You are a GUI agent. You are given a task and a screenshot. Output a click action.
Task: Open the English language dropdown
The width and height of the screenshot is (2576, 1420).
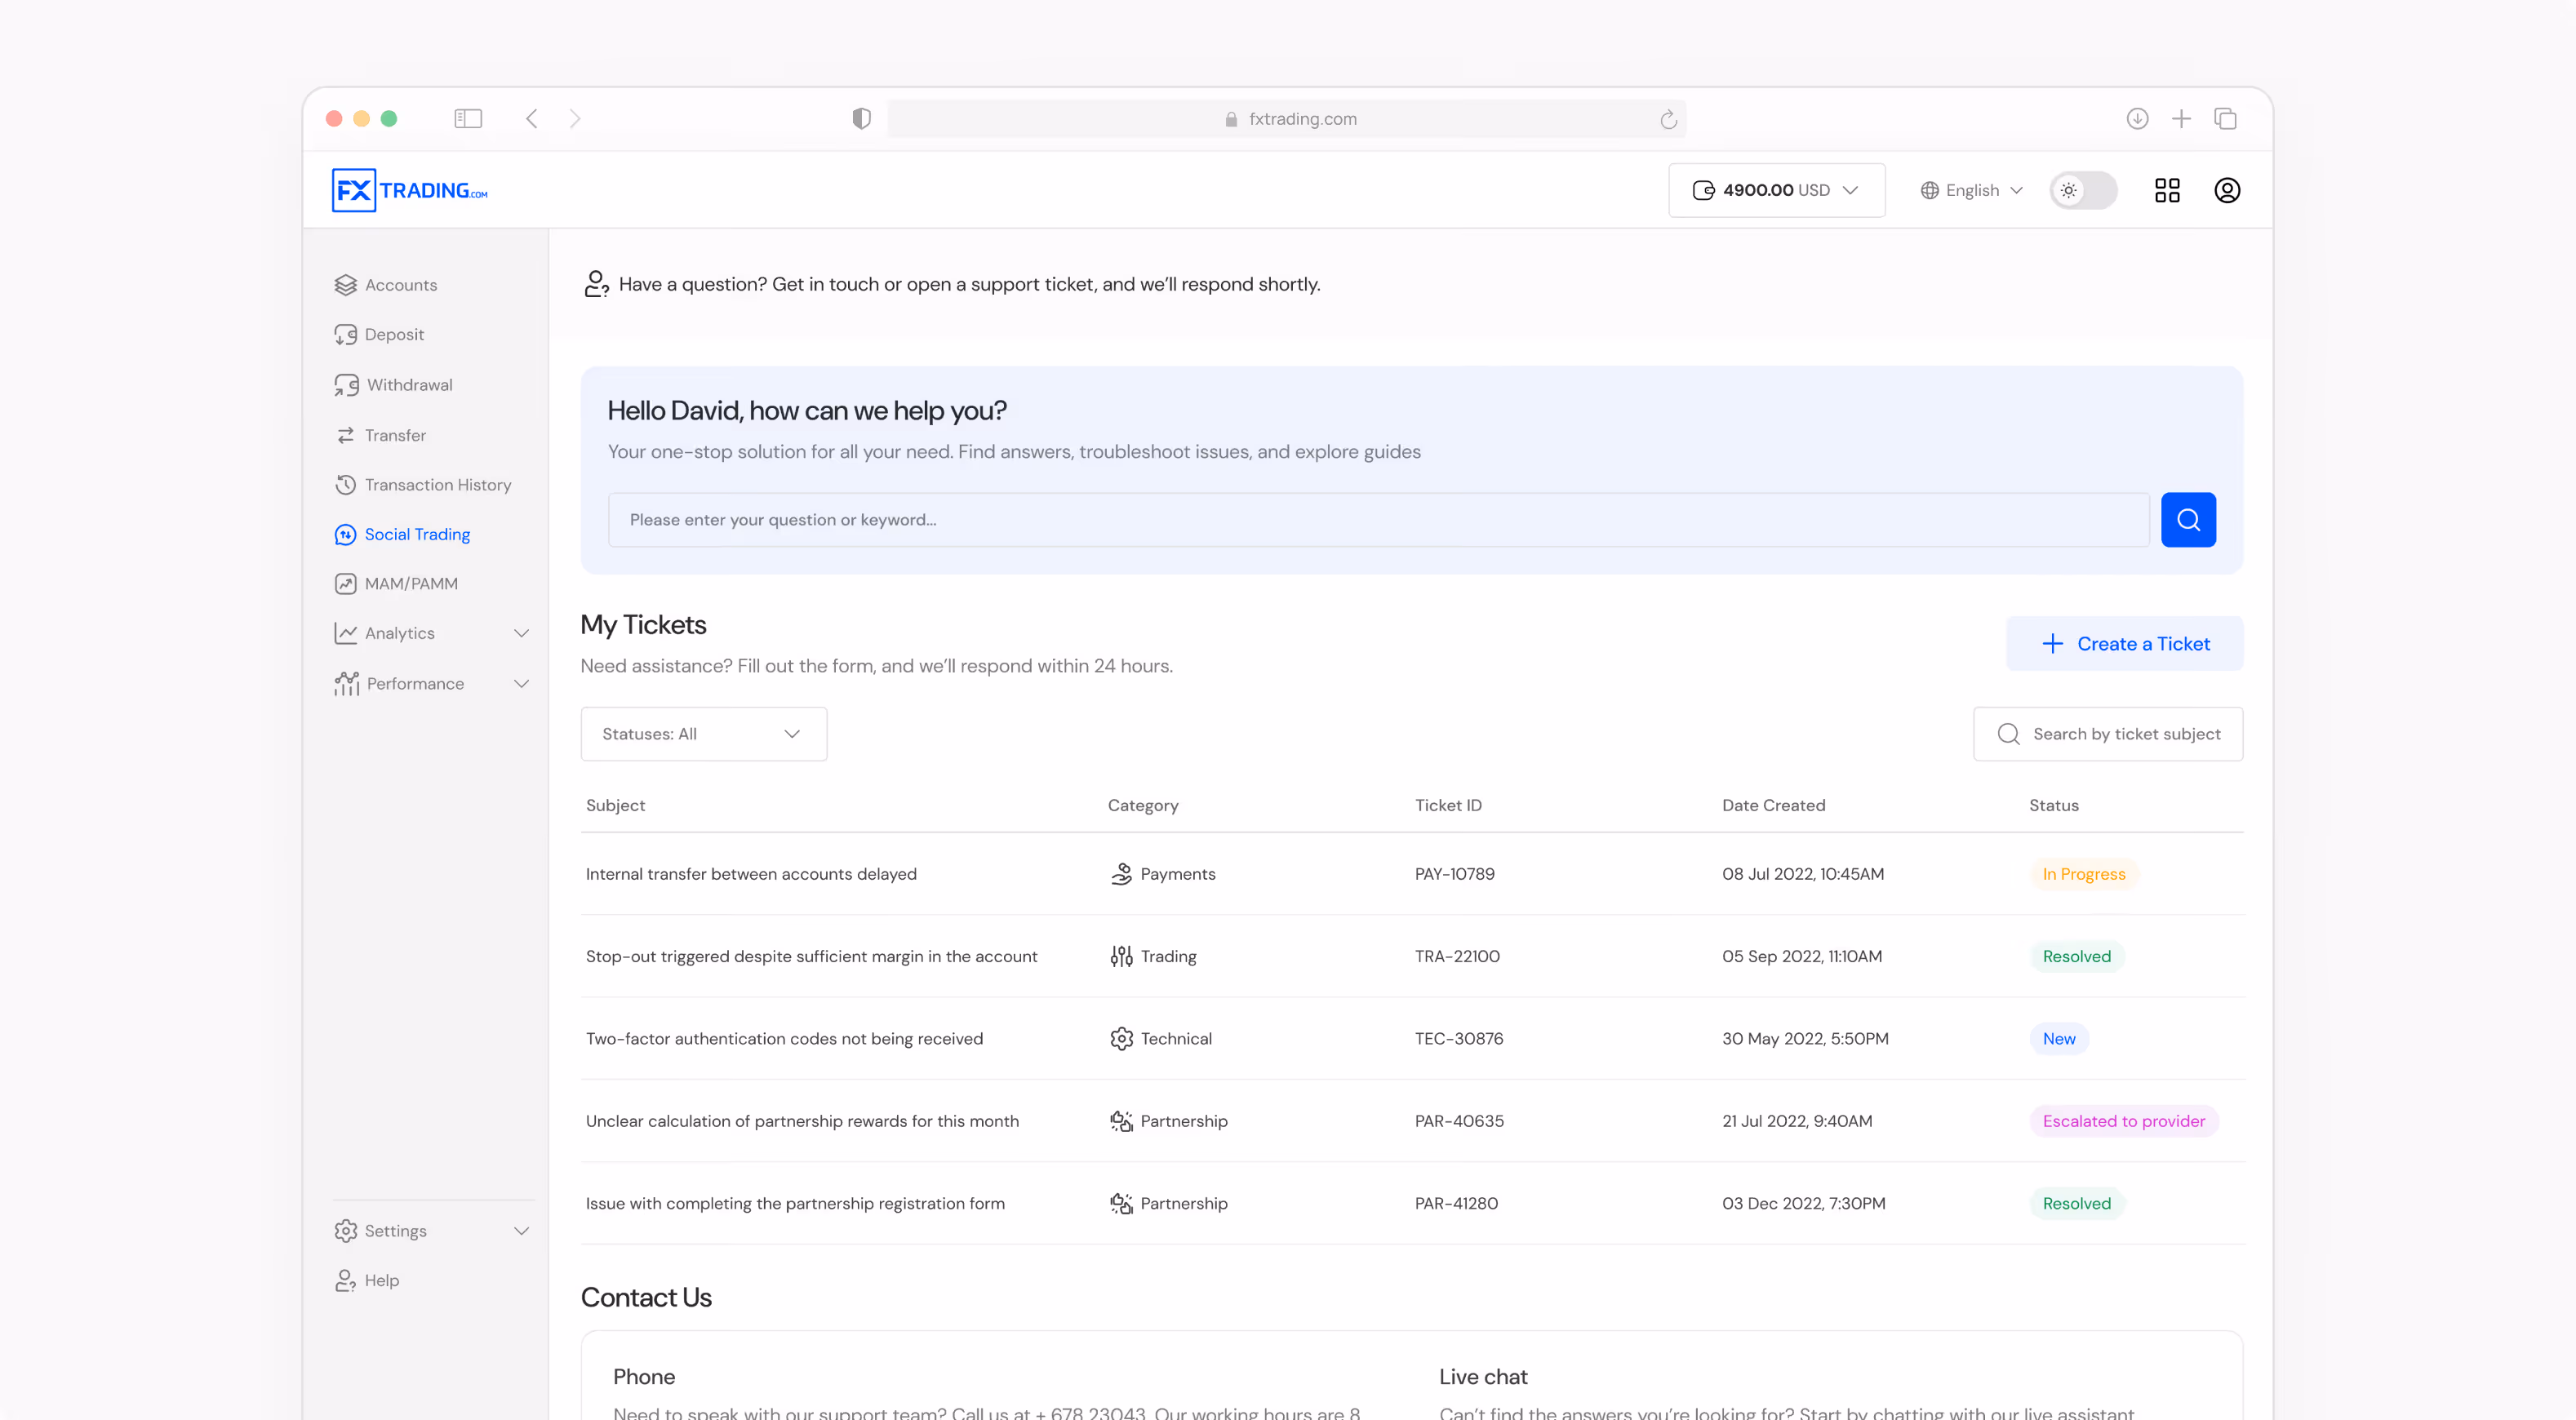point(1972,190)
